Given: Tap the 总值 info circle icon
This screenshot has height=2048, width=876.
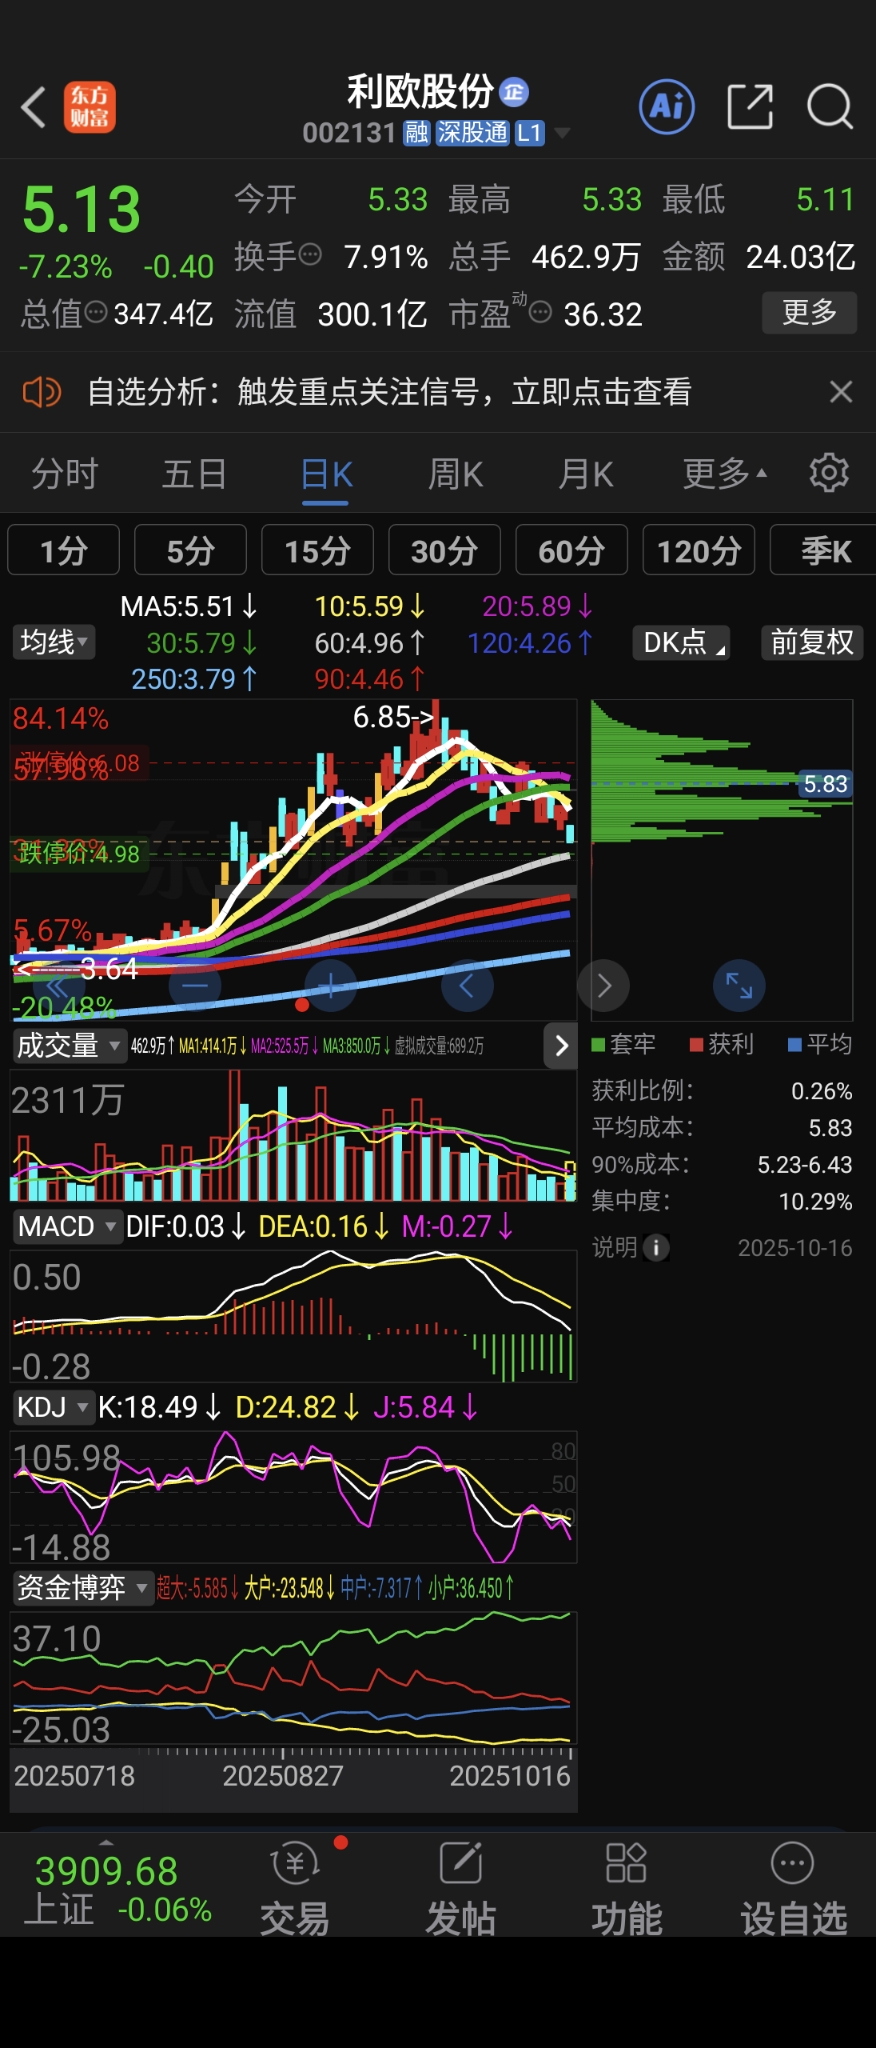Looking at the screenshot, I should click(96, 313).
